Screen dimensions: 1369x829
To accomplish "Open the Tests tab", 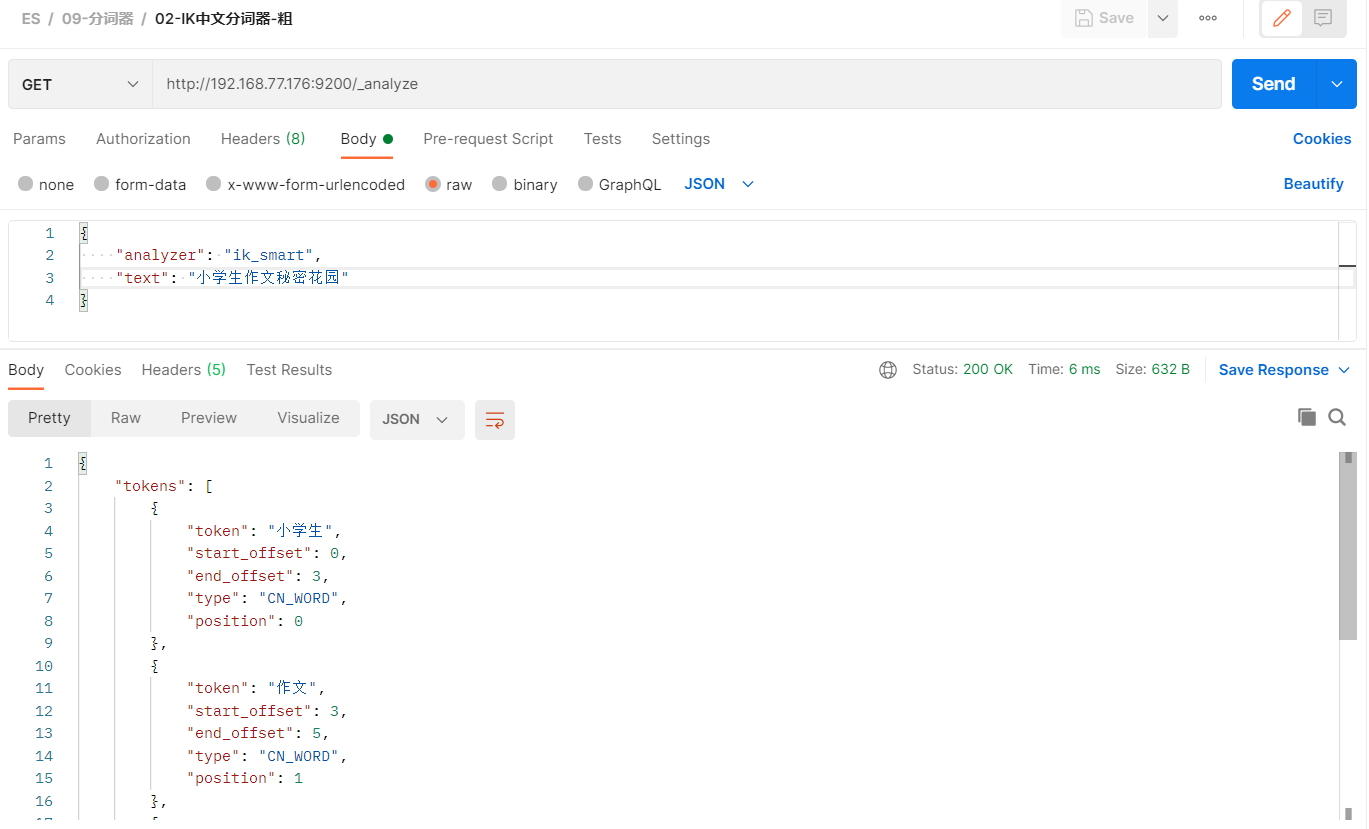I will coord(602,139).
